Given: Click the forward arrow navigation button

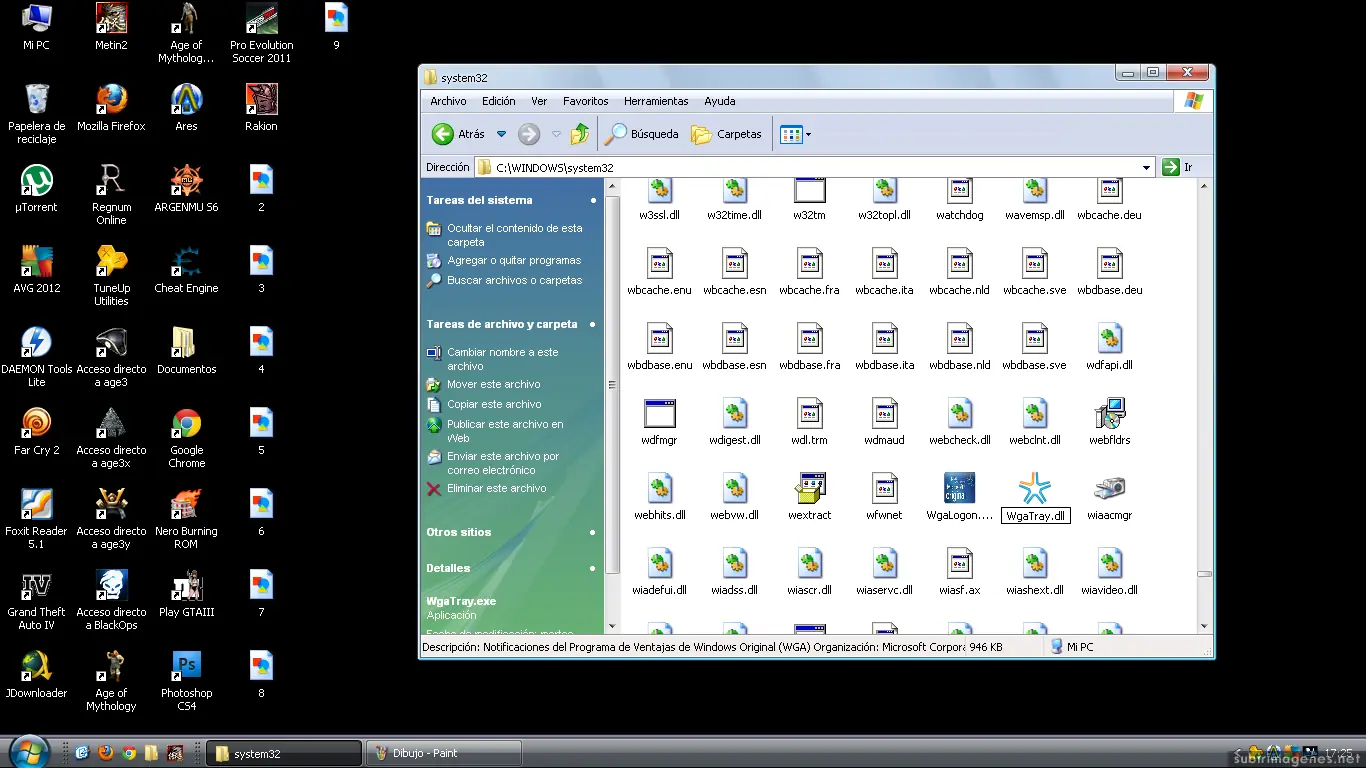Looking at the screenshot, I should (x=529, y=134).
